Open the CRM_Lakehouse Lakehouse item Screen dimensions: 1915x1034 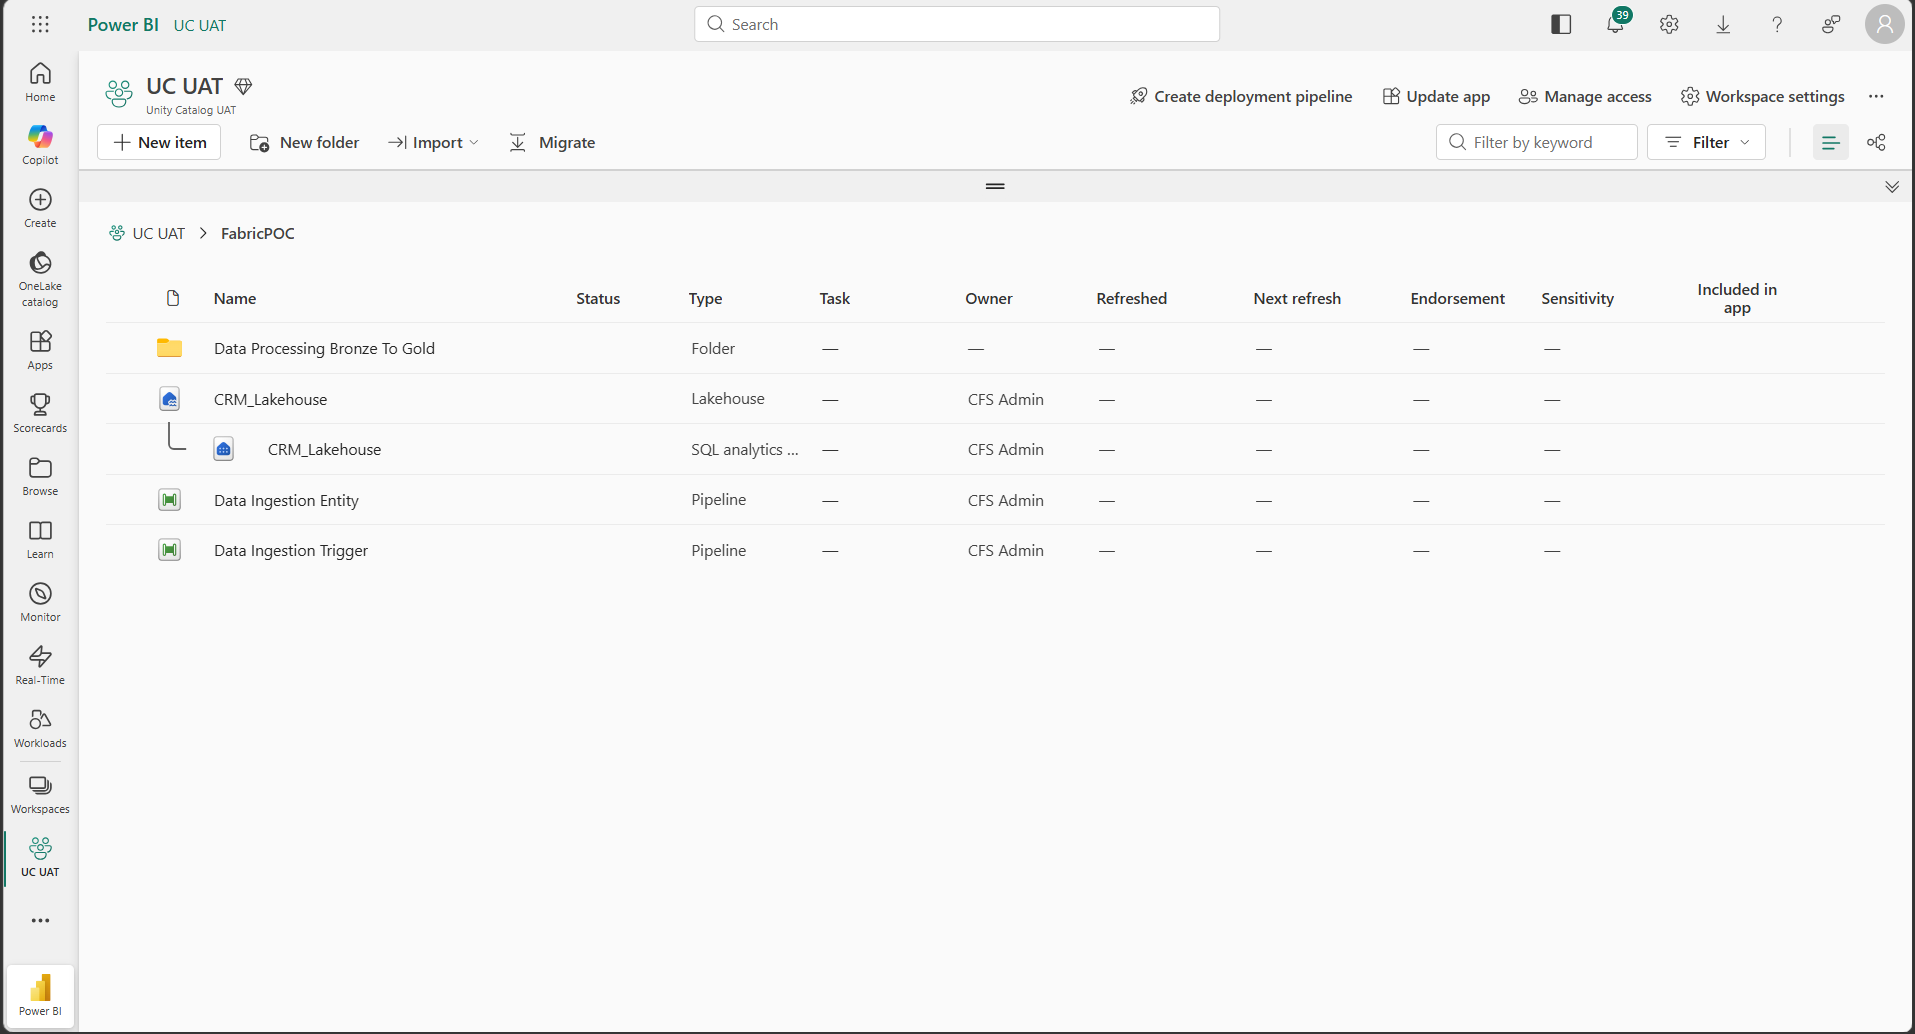coord(270,399)
